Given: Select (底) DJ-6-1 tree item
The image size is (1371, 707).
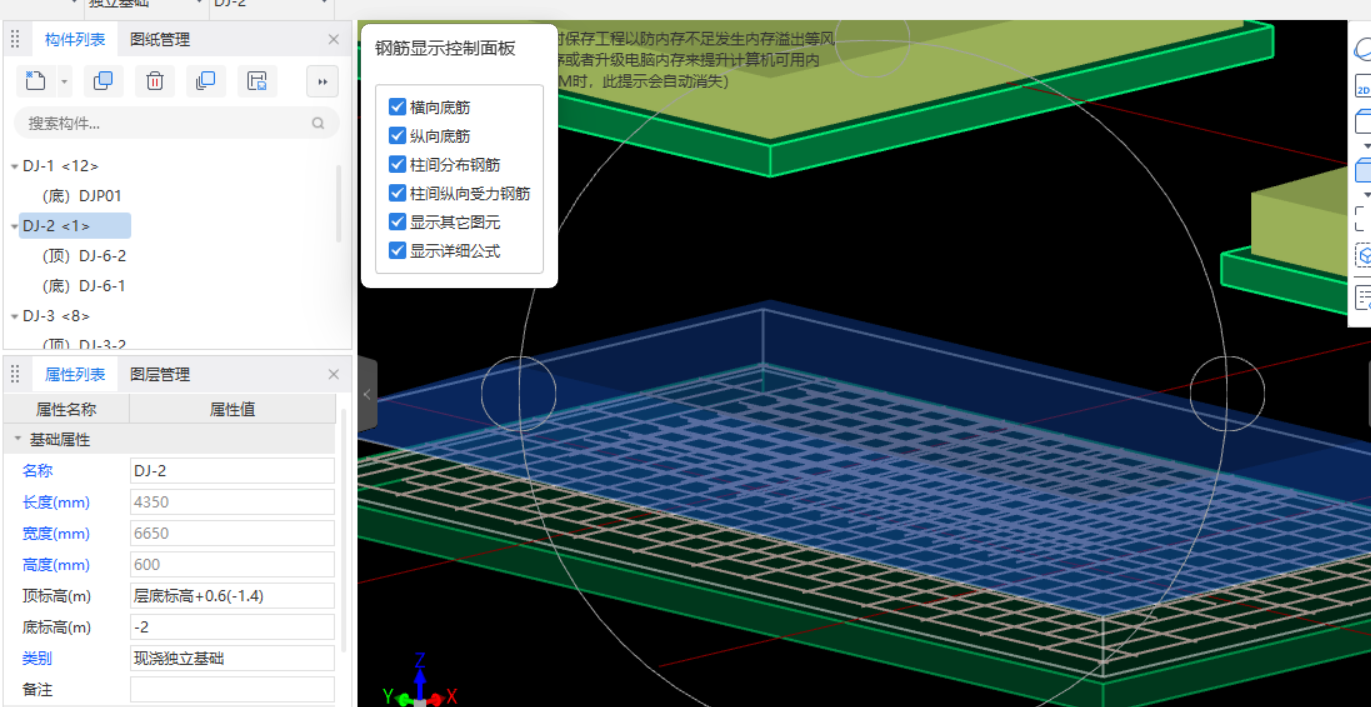Looking at the screenshot, I should pyautogui.click(x=84, y=286).
